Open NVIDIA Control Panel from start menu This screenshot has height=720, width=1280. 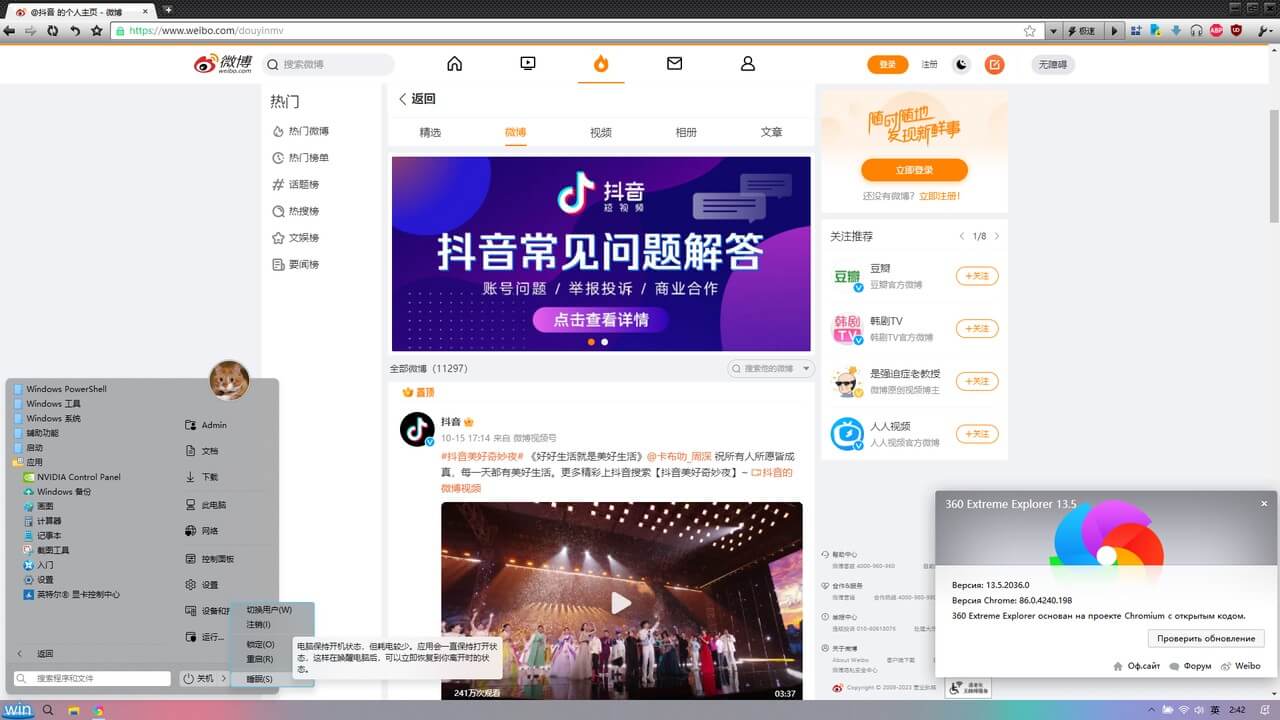point(72,477)
